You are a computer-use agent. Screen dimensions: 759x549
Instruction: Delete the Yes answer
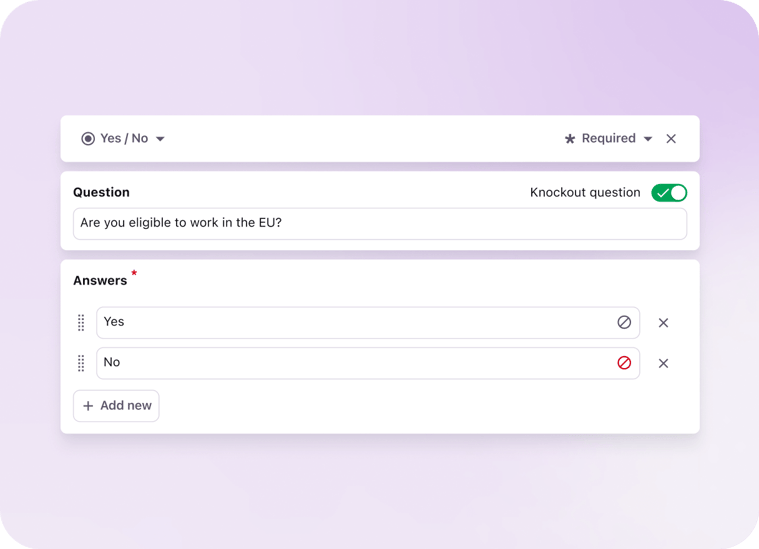(663, 322)
